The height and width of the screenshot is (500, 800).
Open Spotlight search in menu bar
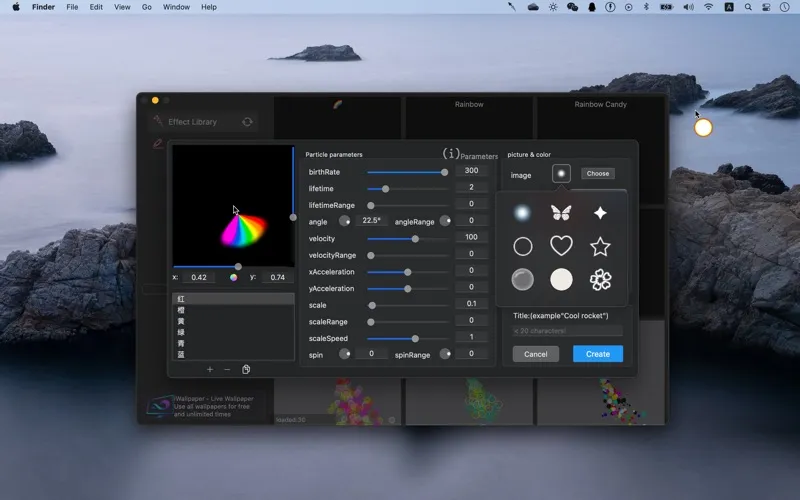pyautogui.click(x=748, y=7)
